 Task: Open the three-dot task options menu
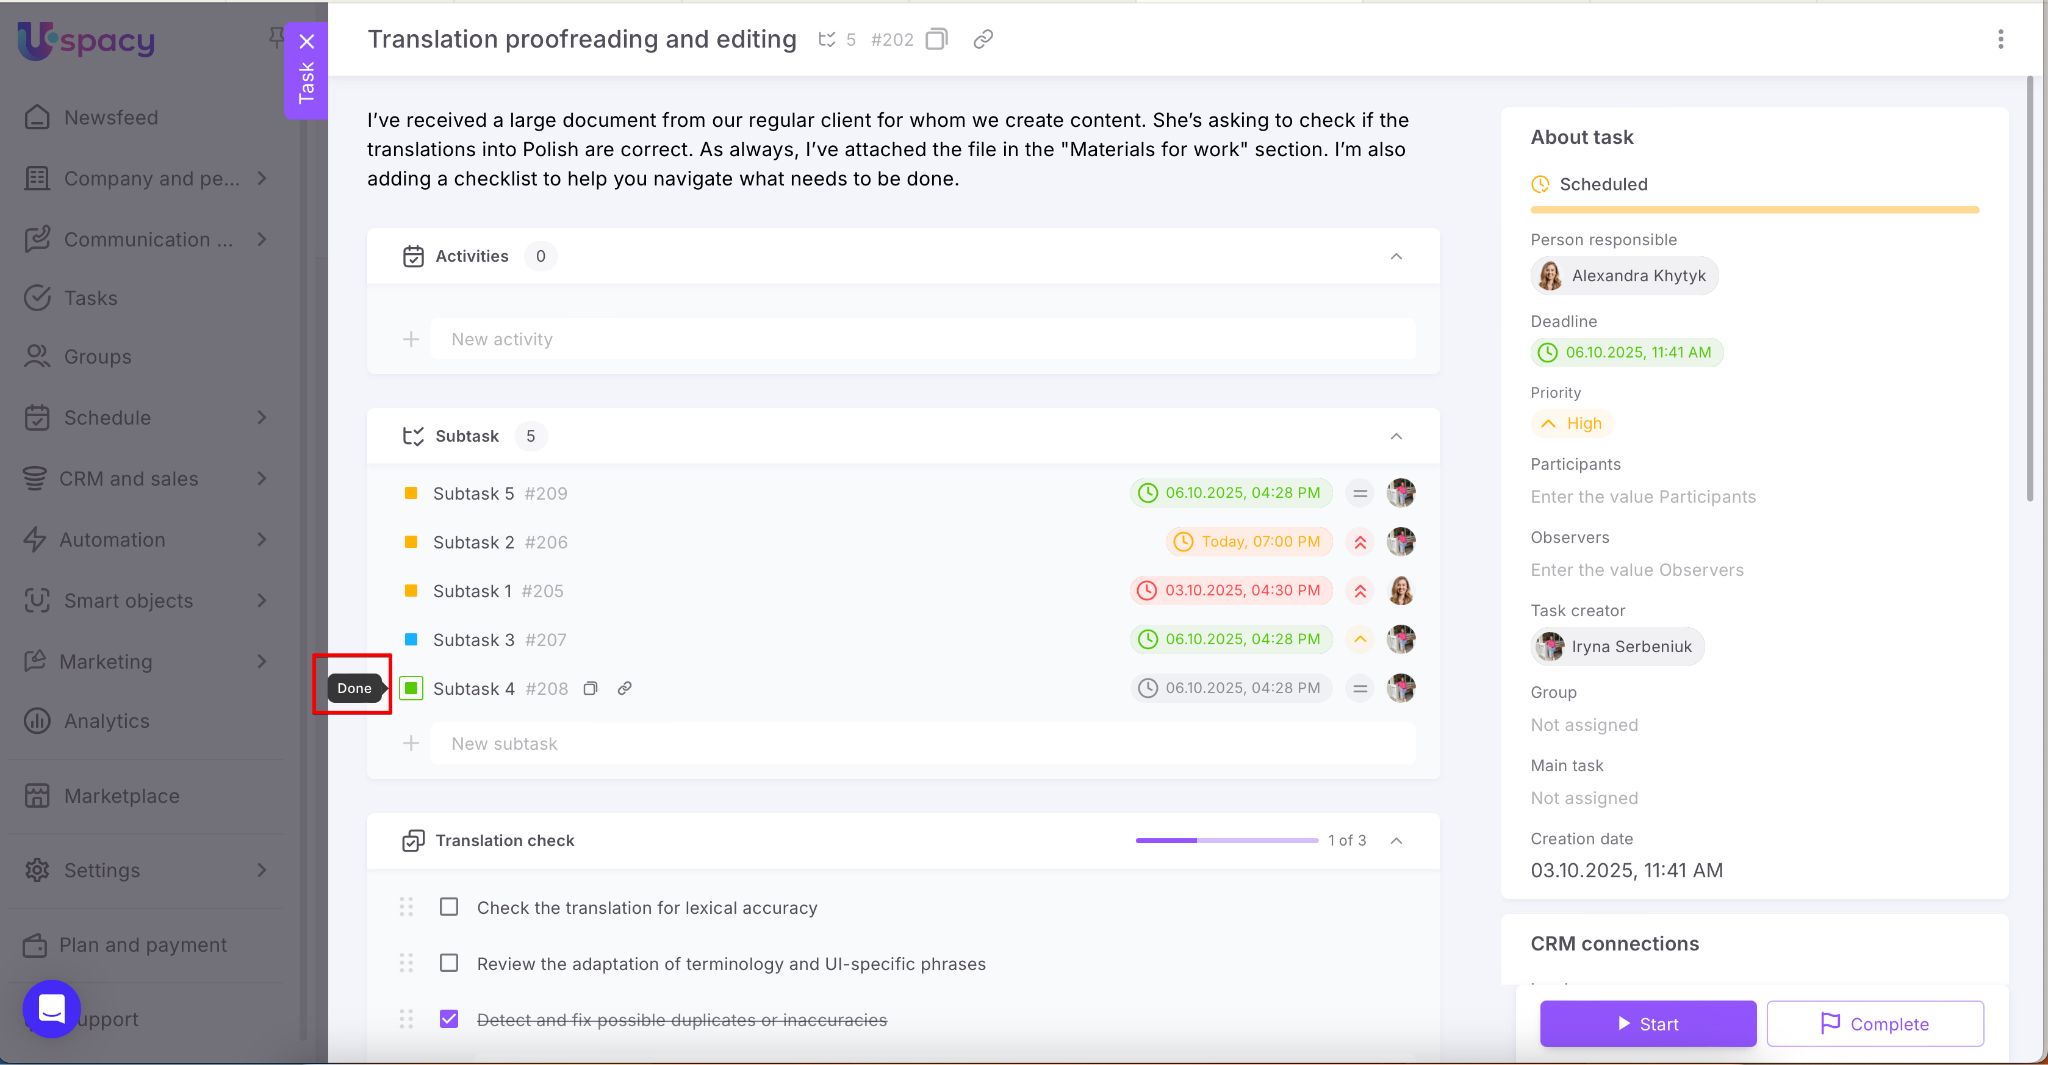(2000, 39)
